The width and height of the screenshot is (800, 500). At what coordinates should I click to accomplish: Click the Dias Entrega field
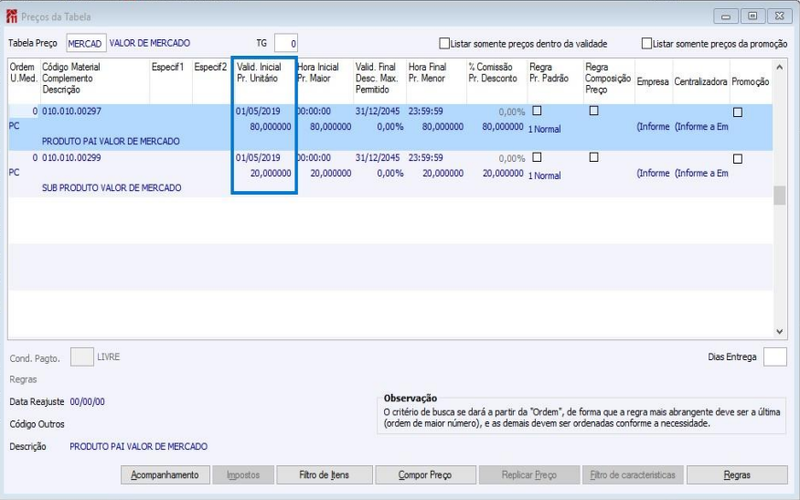click(x=774, y=357)
